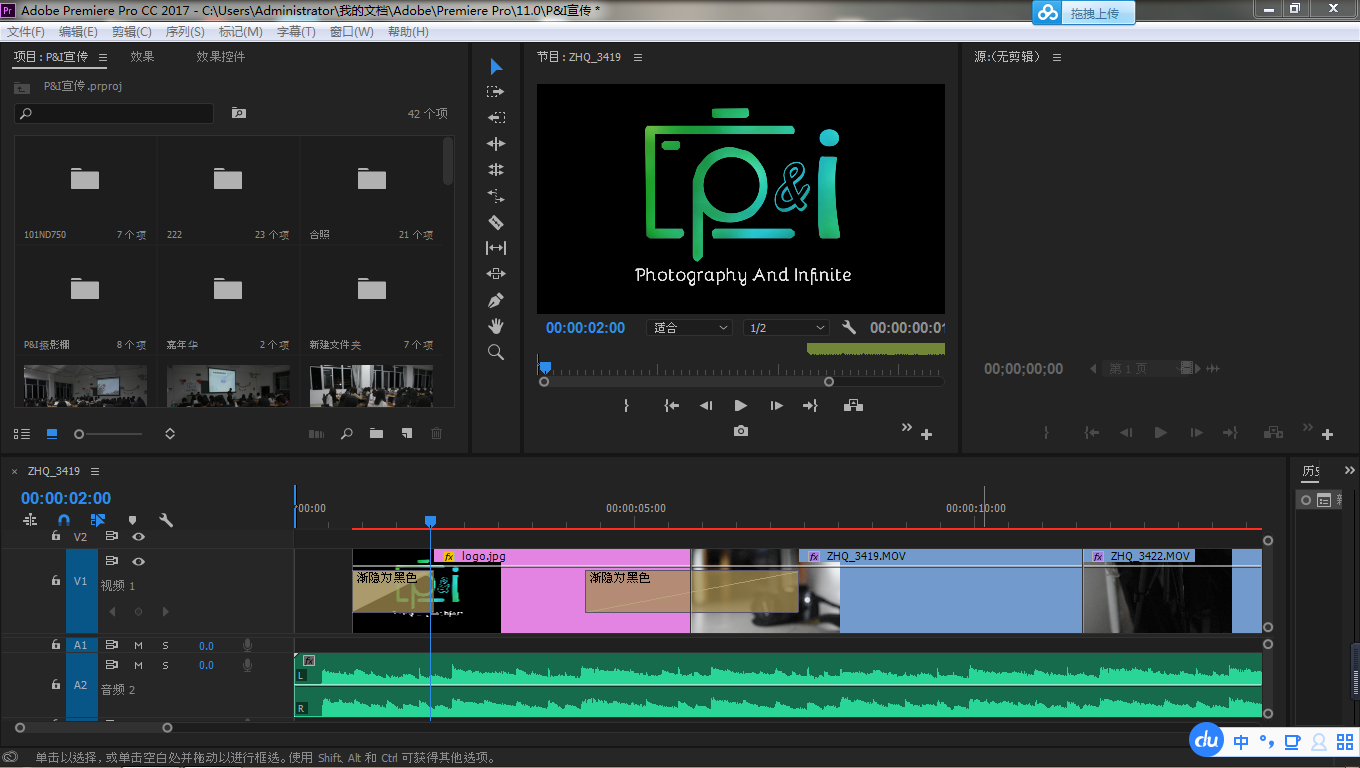Select the Pen tool
1360x768 pixels.
(x=496, y=300)
